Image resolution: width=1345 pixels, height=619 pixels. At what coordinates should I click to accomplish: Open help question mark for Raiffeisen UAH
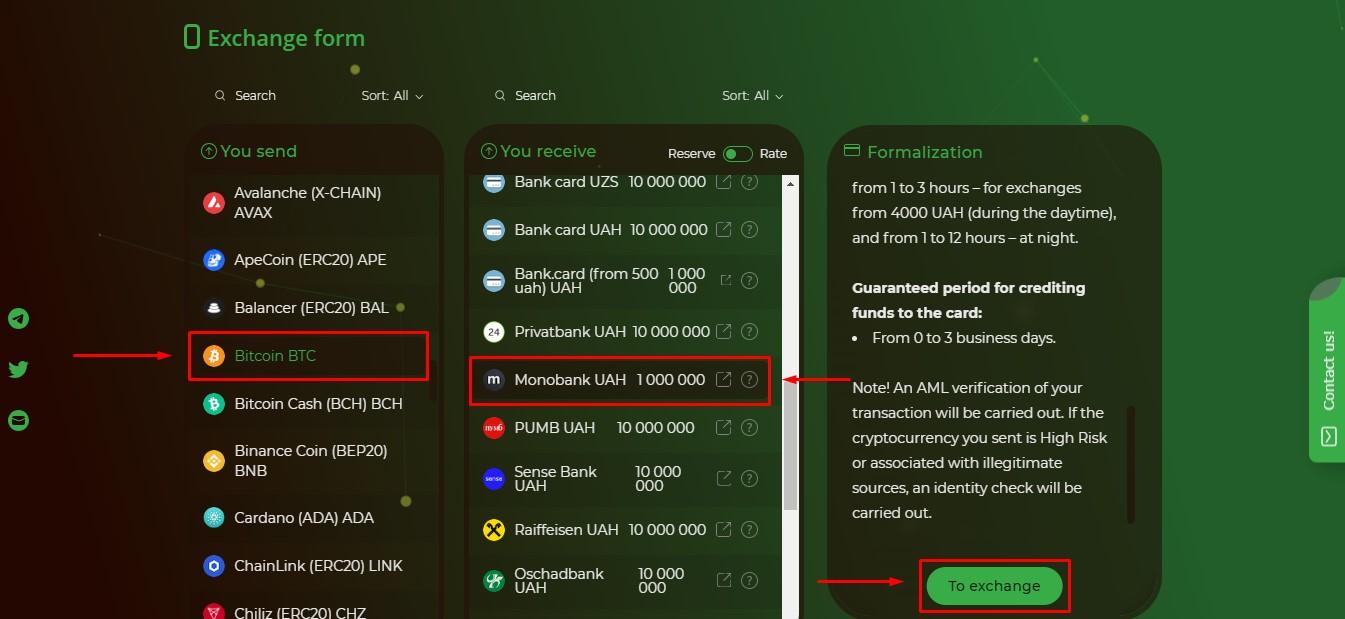coord(749,530)
